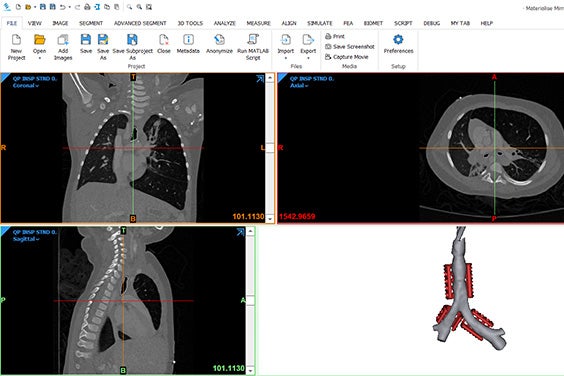This screenshot has height=376, width=564.
Task: Click the quick access open folder icon
Action: pos(28,7)
